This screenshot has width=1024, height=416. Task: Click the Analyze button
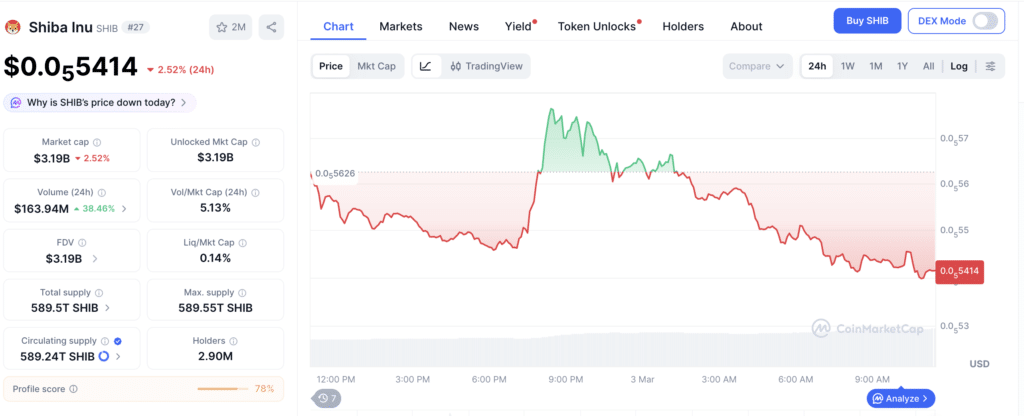[x=901, y=398]
